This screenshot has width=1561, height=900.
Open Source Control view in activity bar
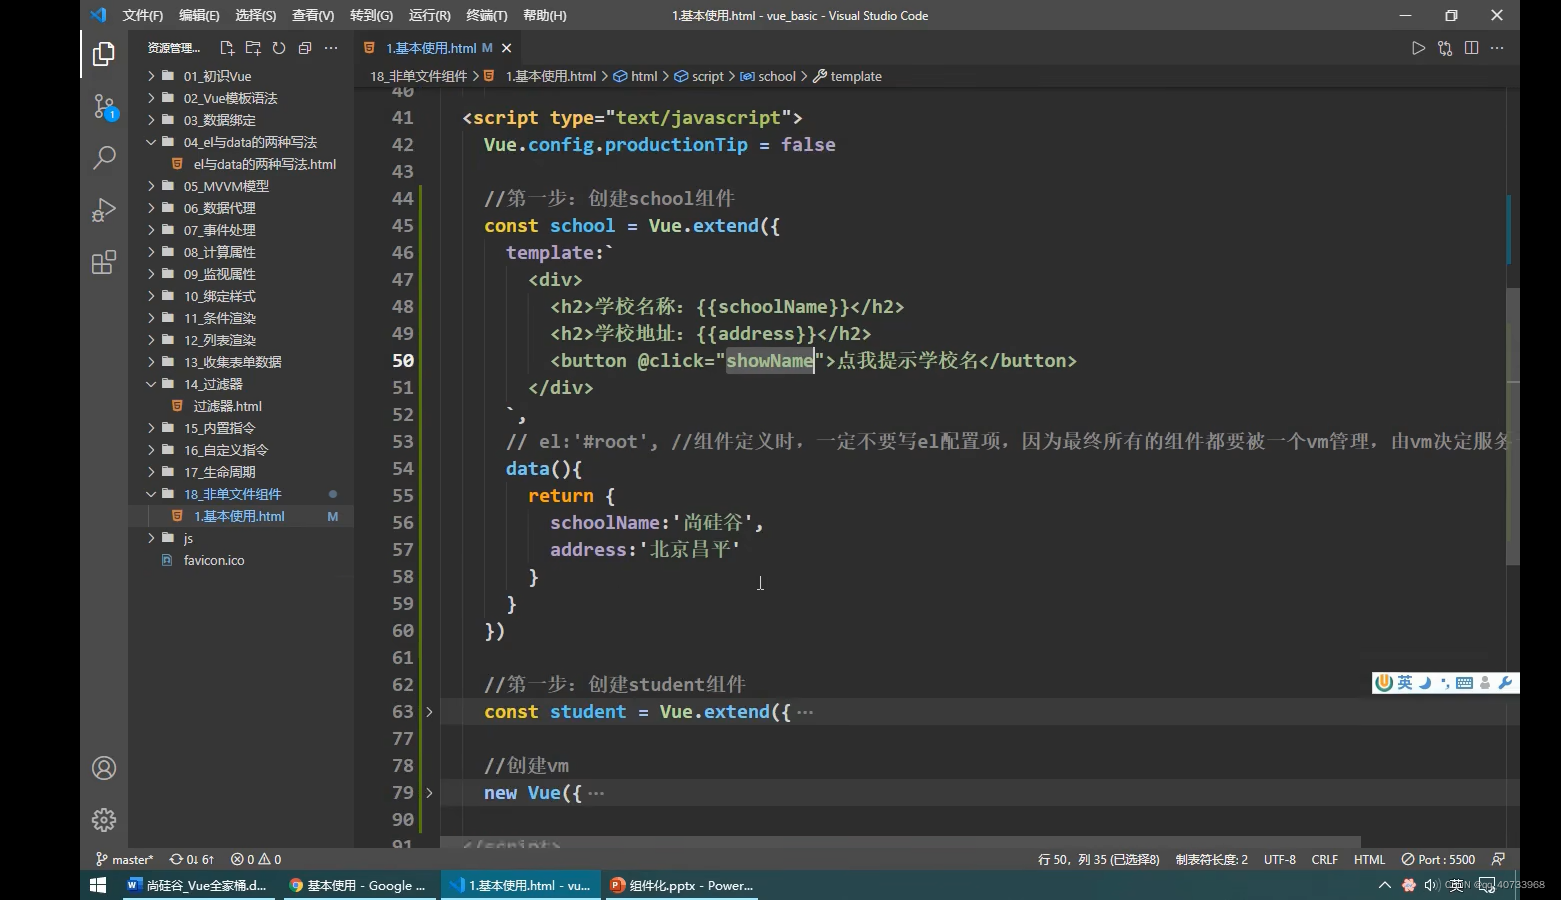(104, 106)
